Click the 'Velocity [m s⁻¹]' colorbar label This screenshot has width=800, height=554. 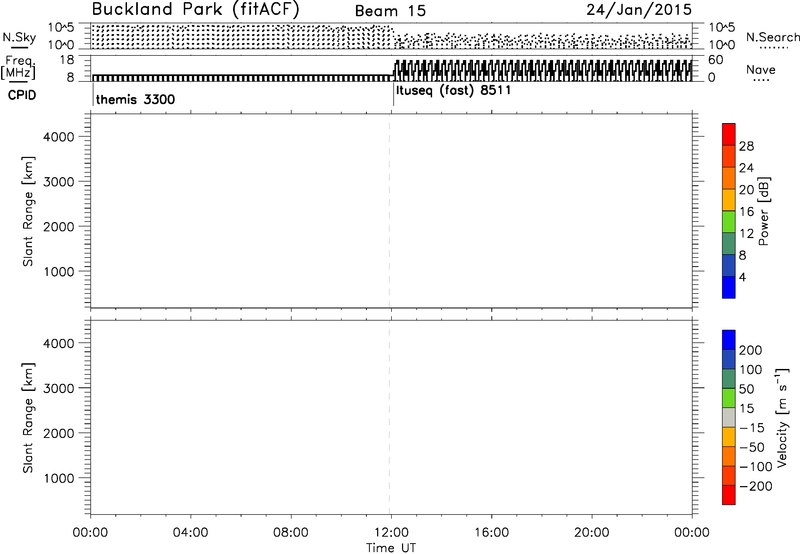tap(782, 417)
